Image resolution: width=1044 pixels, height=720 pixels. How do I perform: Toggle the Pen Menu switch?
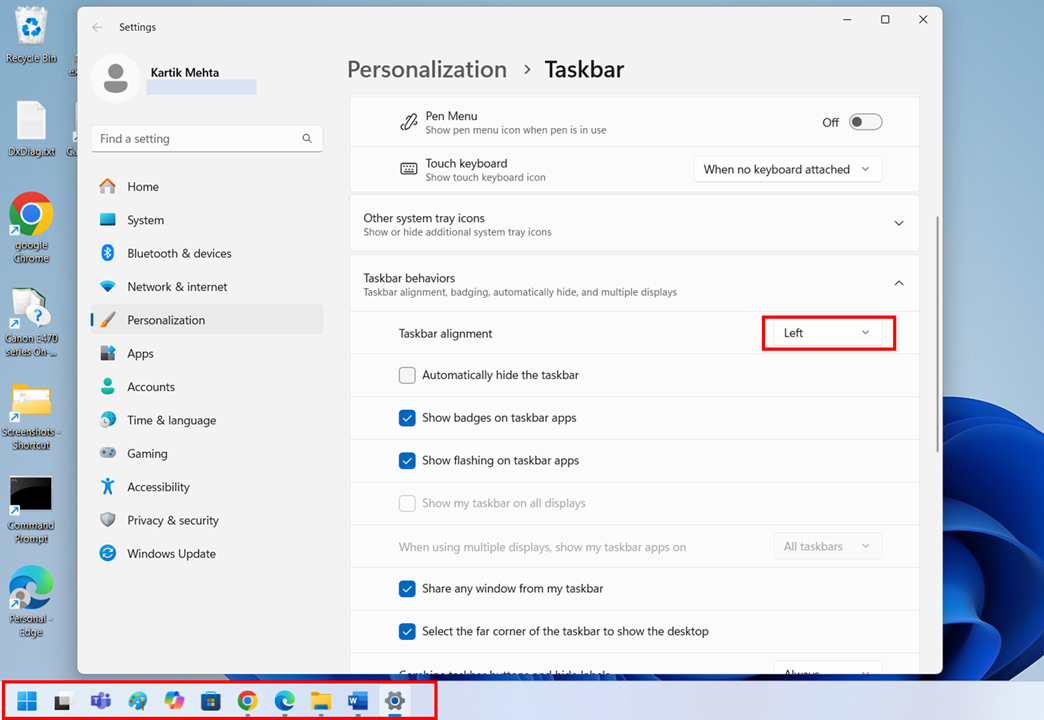(866, 122)
